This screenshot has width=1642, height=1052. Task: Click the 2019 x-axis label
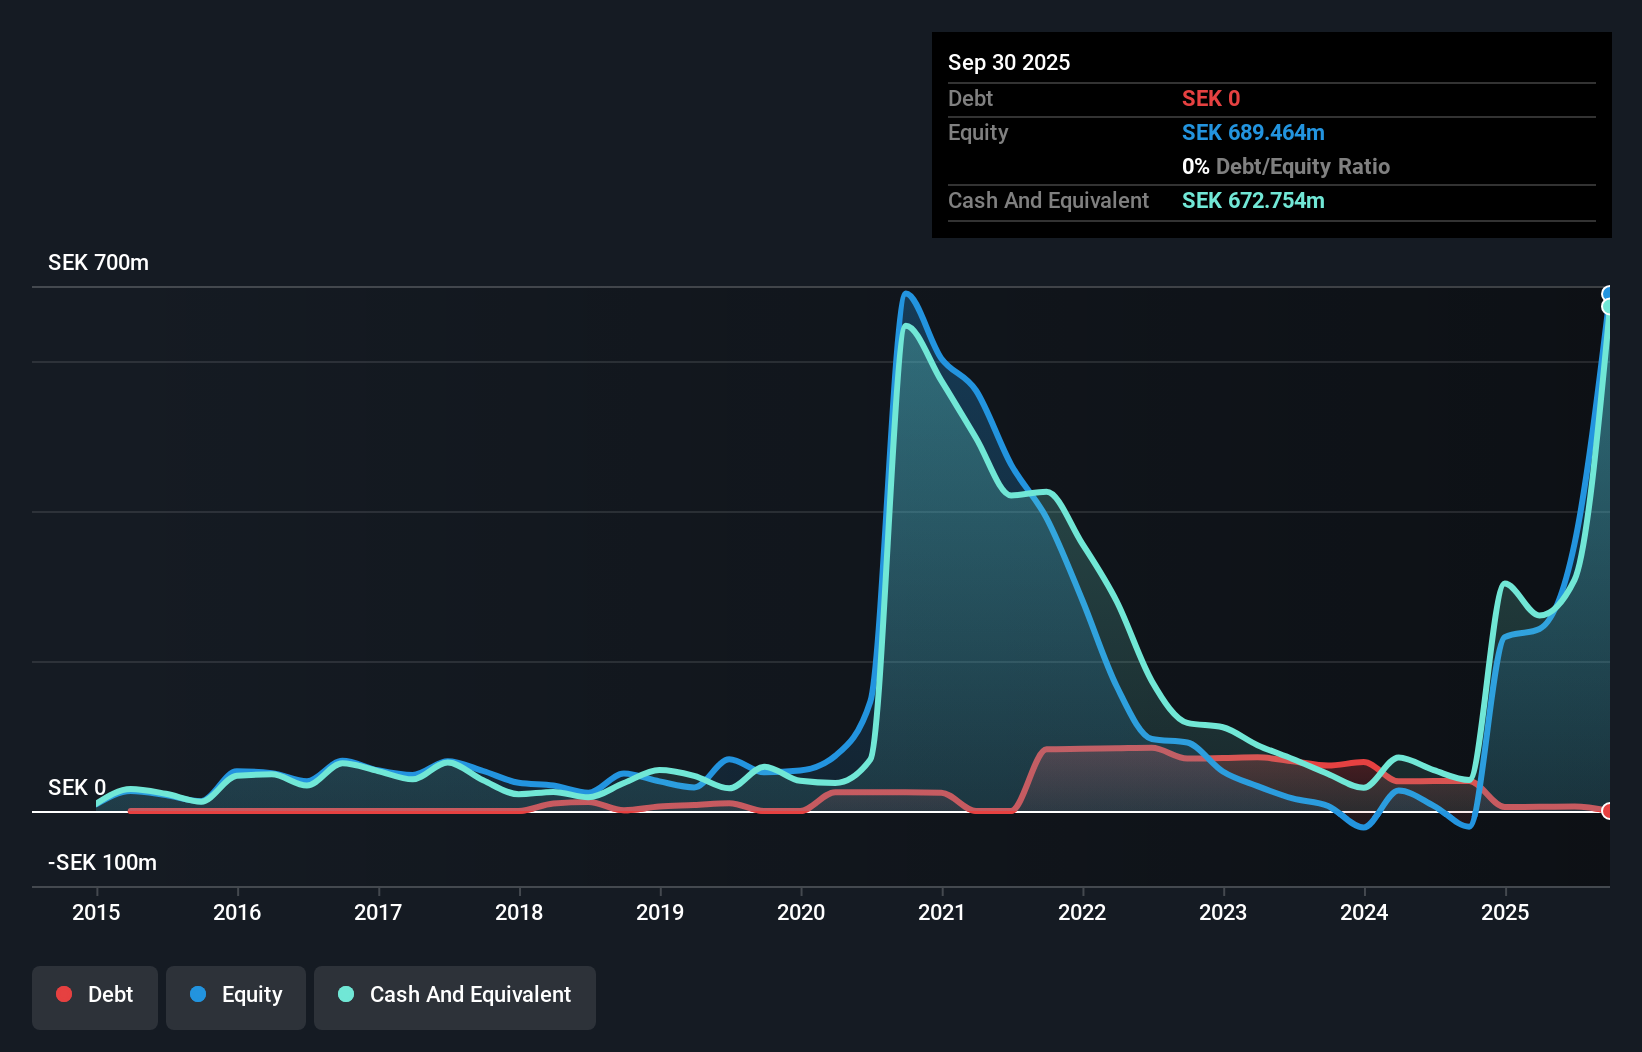660,912
